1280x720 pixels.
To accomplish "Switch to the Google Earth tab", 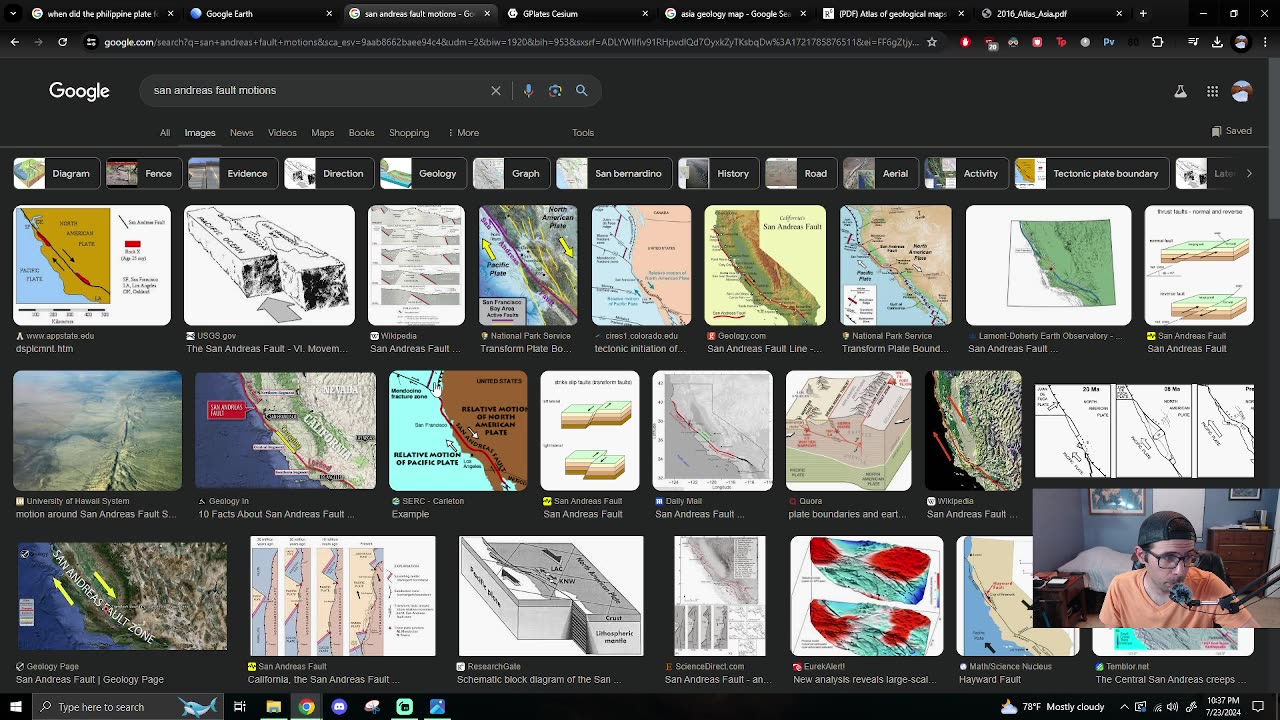I will point(260,14).
